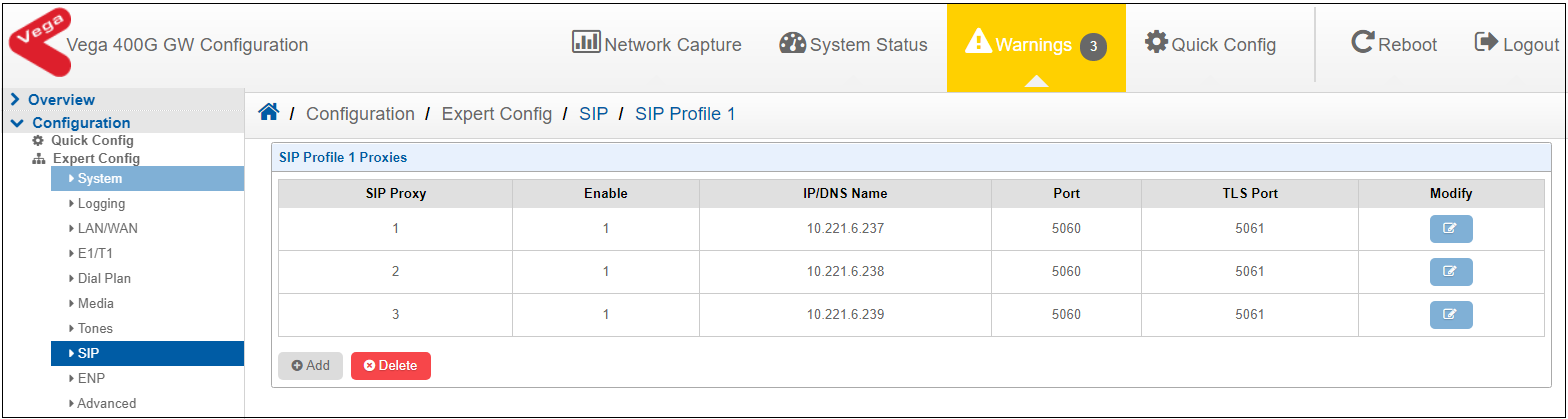
Task: Click the Add proxy button
Action: pos(310,366)
